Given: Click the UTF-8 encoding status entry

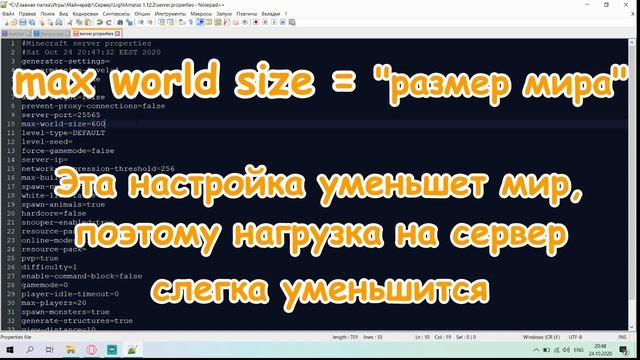Looking at the screenshot, I should (x=575, y=337).
